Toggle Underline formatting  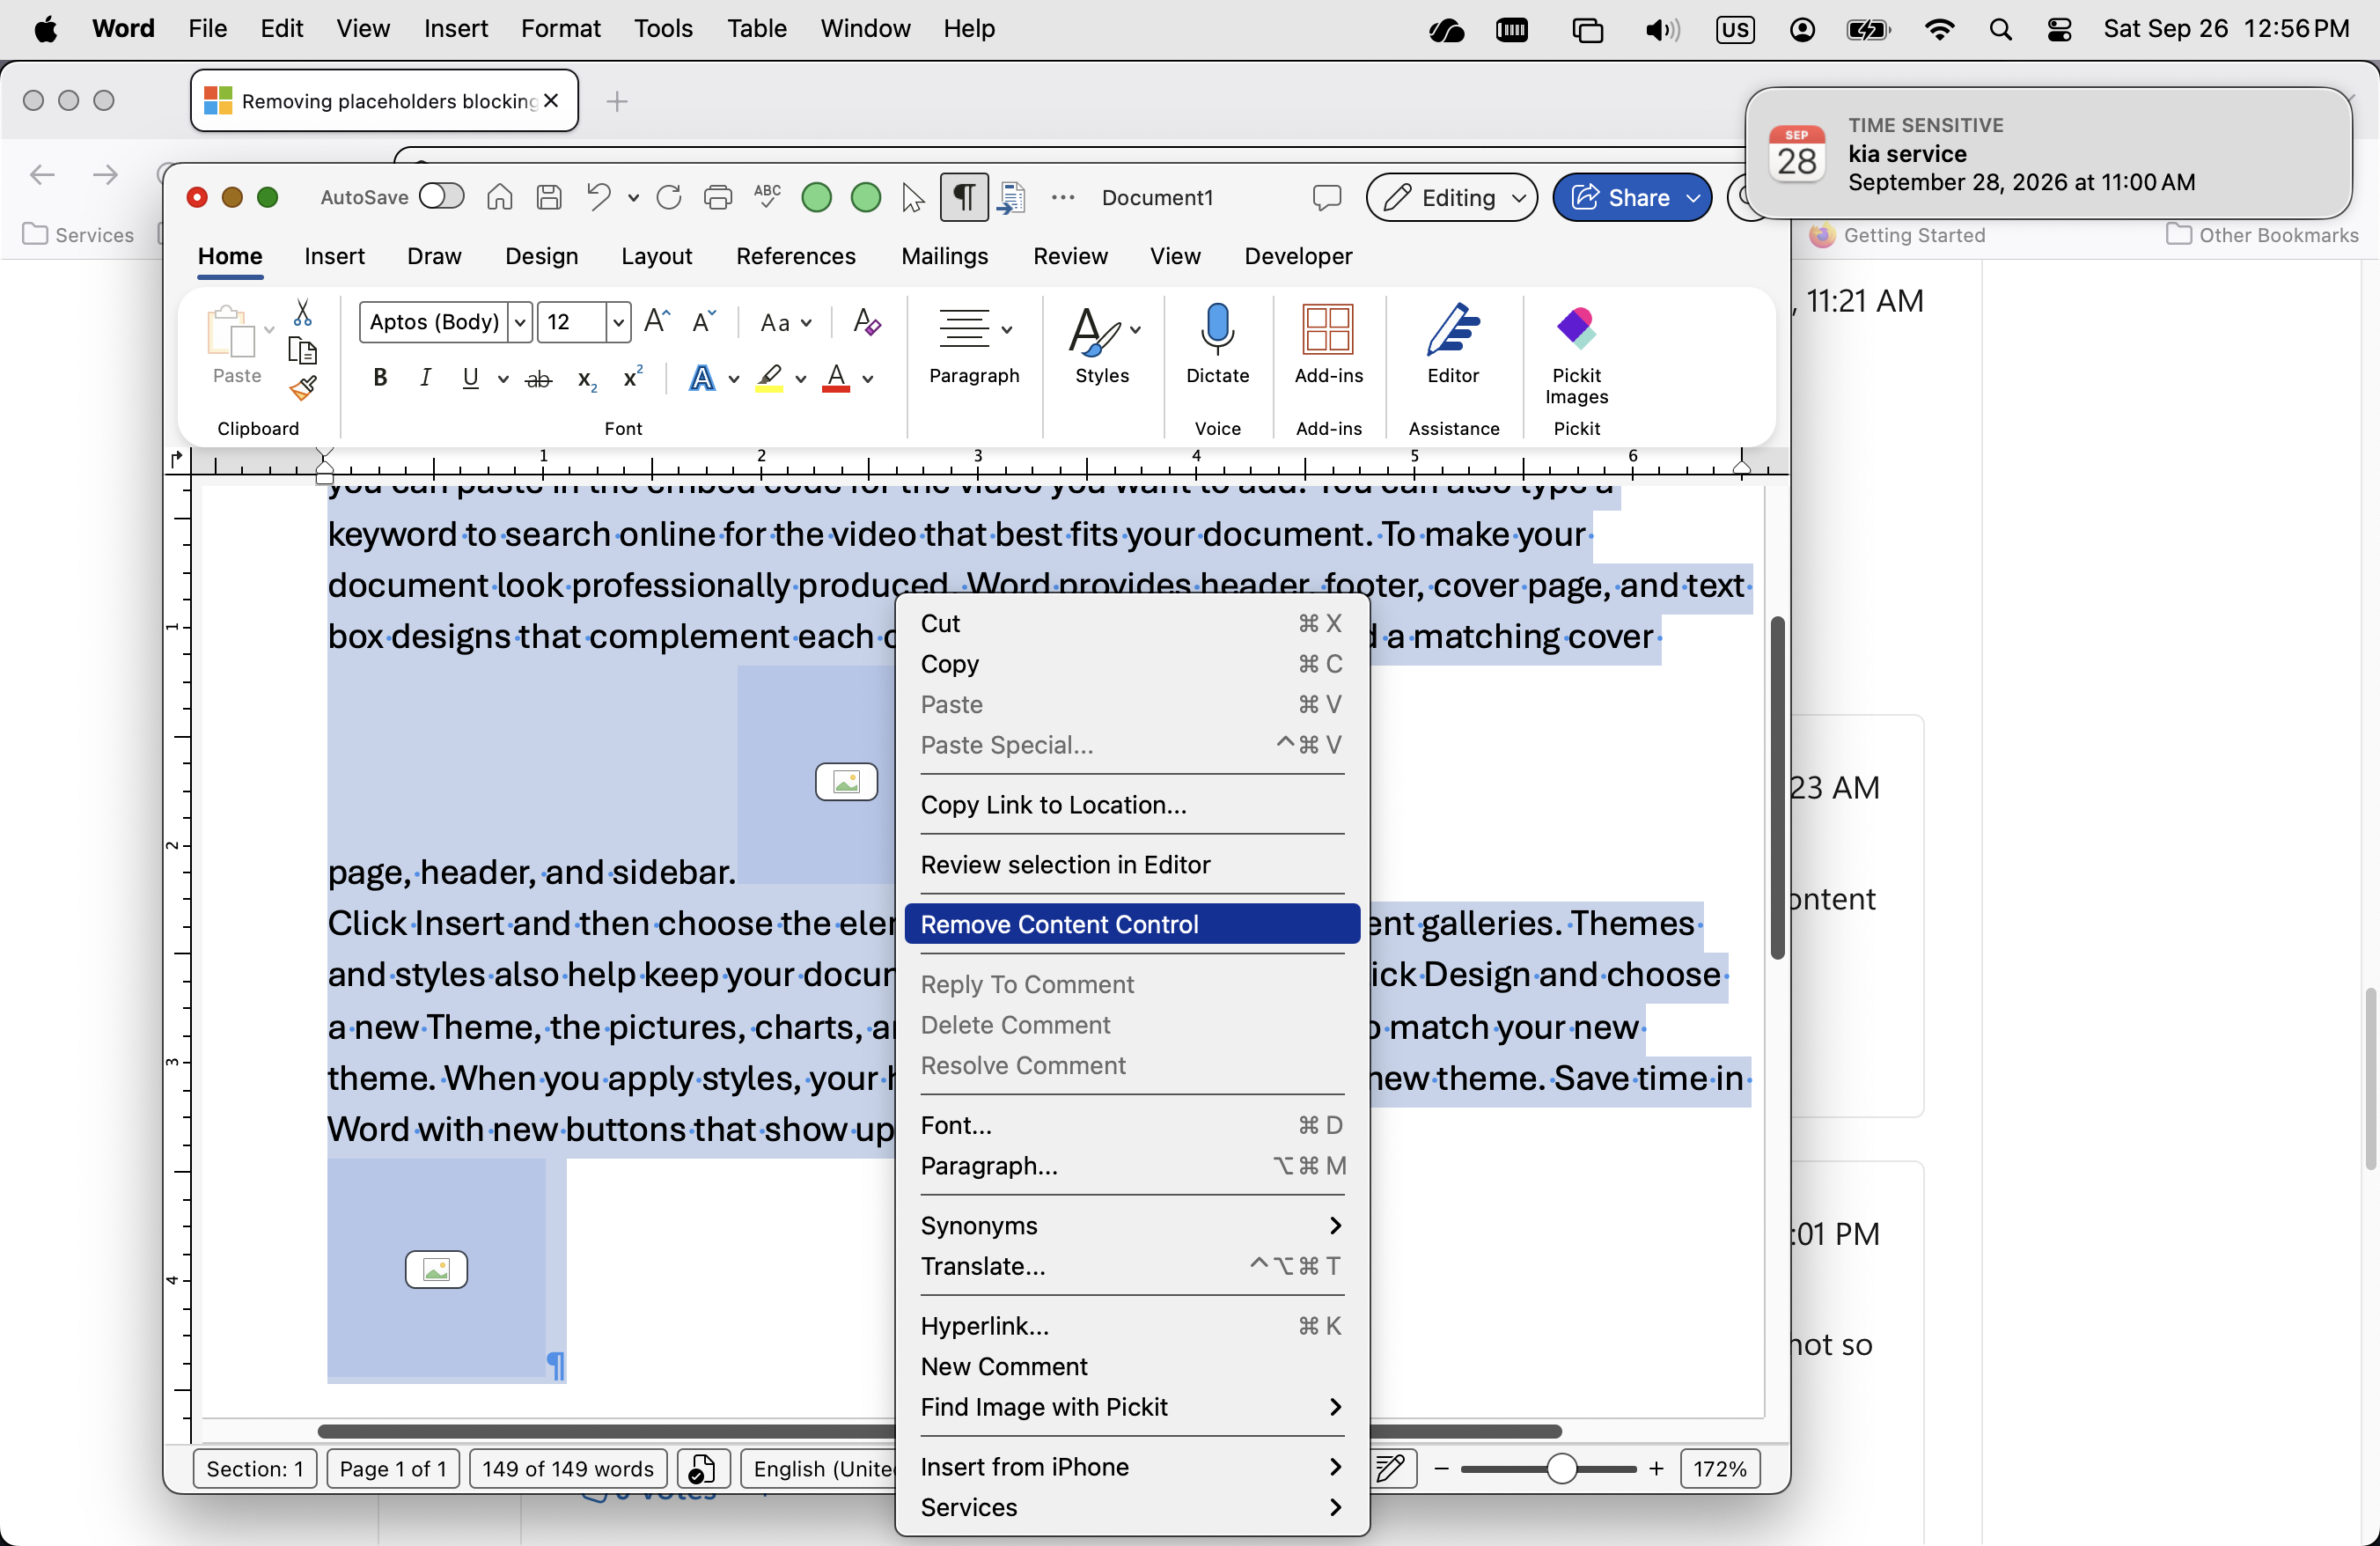pyautogui.click(x=471, y=378)
